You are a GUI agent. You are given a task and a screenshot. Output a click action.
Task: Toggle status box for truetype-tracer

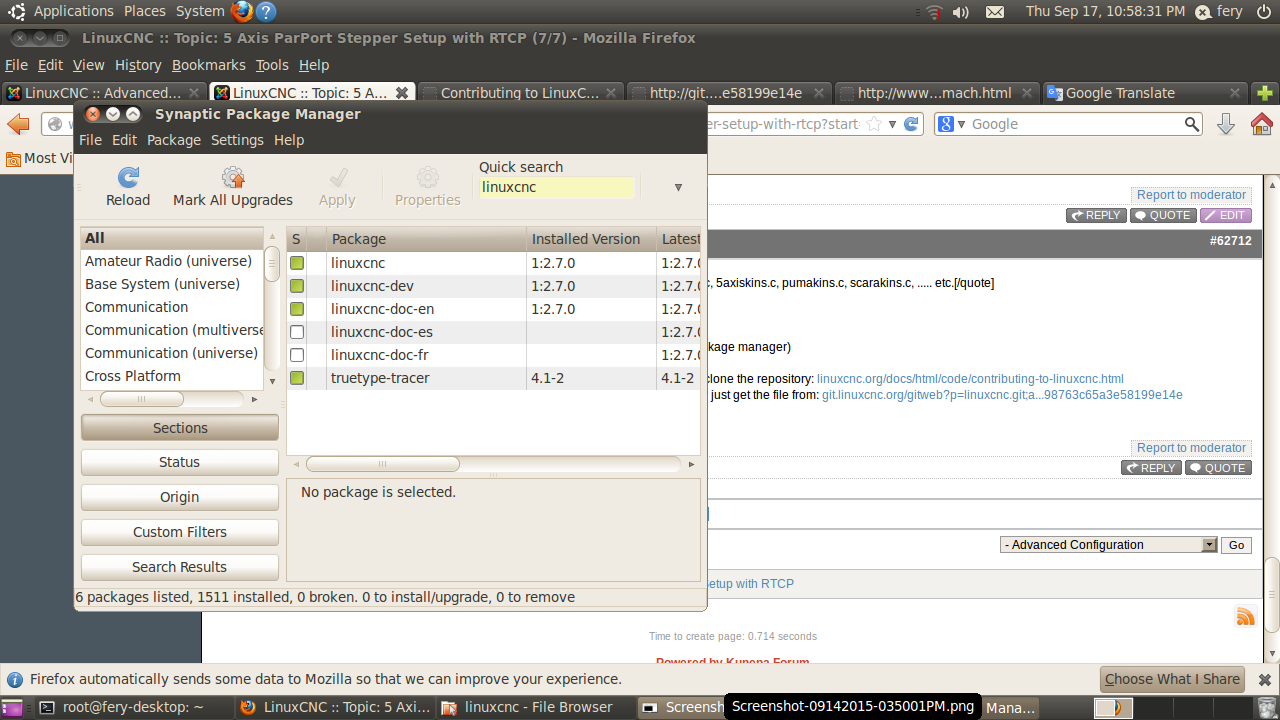(297, 378)
